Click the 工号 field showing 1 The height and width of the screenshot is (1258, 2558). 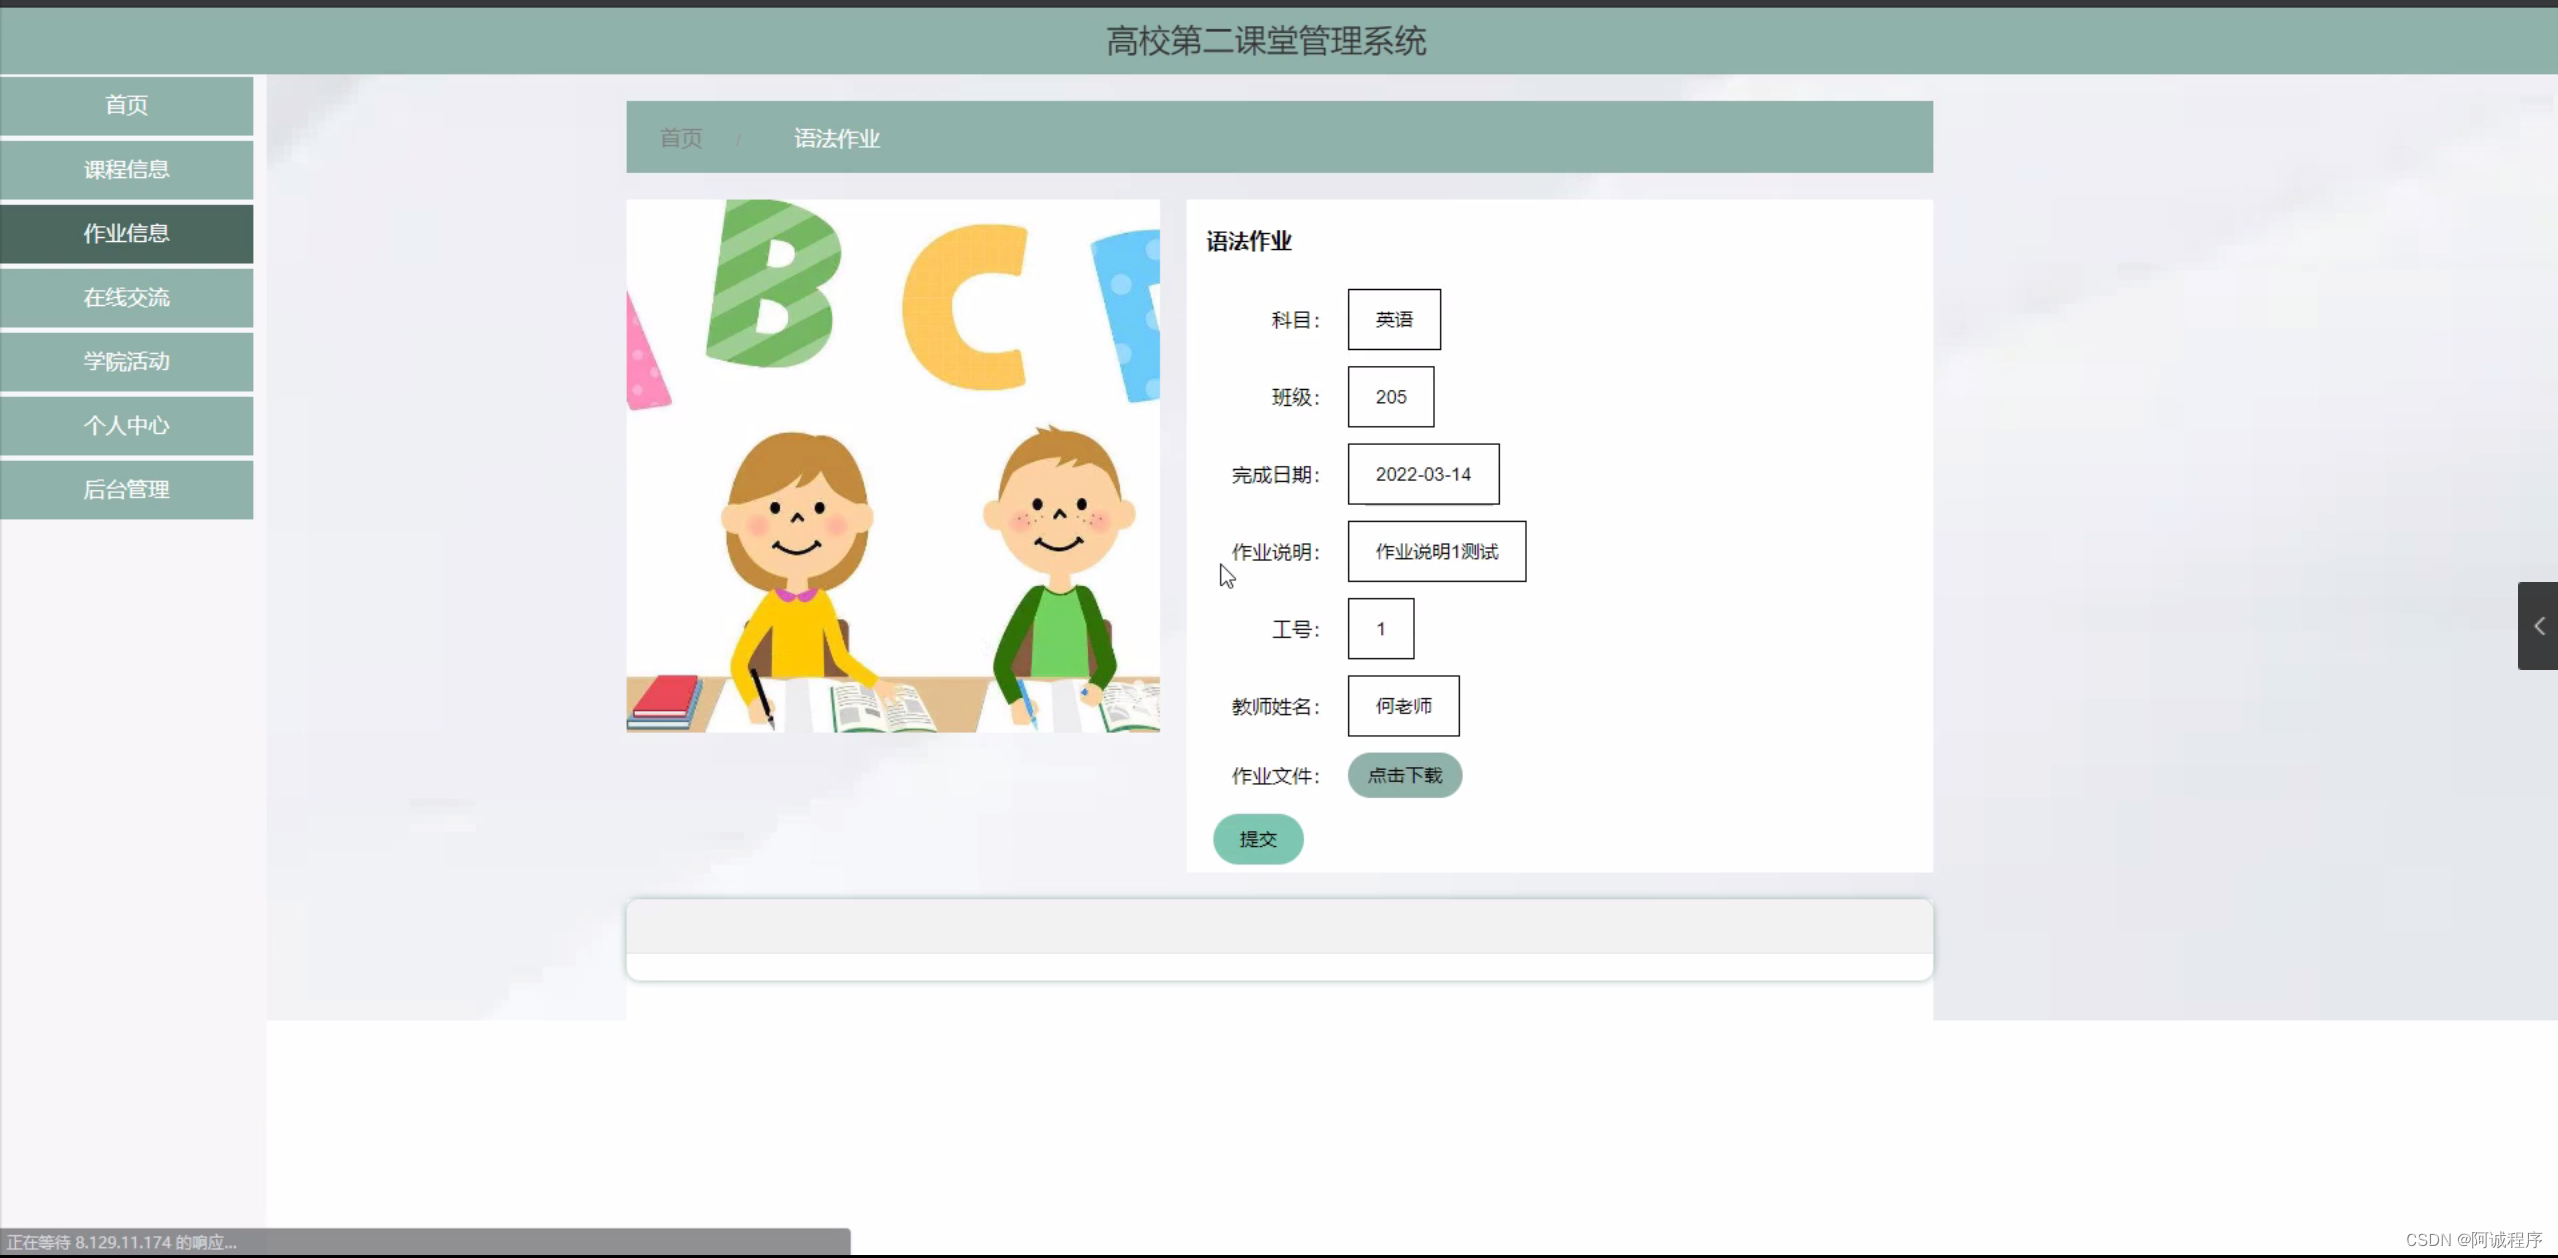[1380, 629]
